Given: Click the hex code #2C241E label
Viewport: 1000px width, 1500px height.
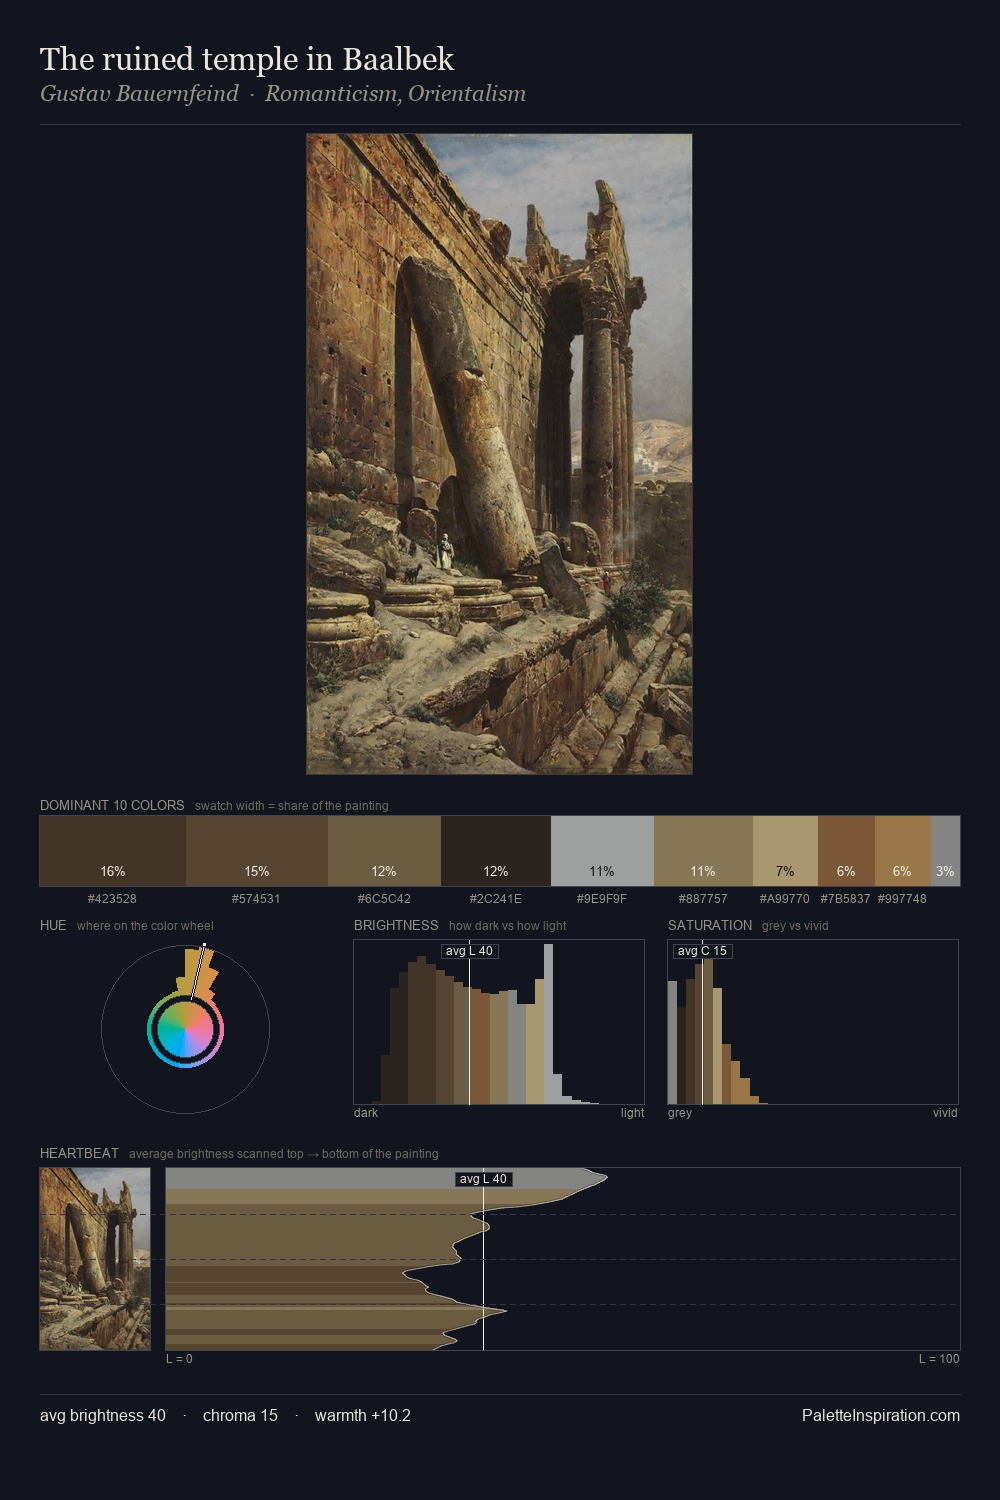Looking at the screenshot, I should [x=496, y=899].
